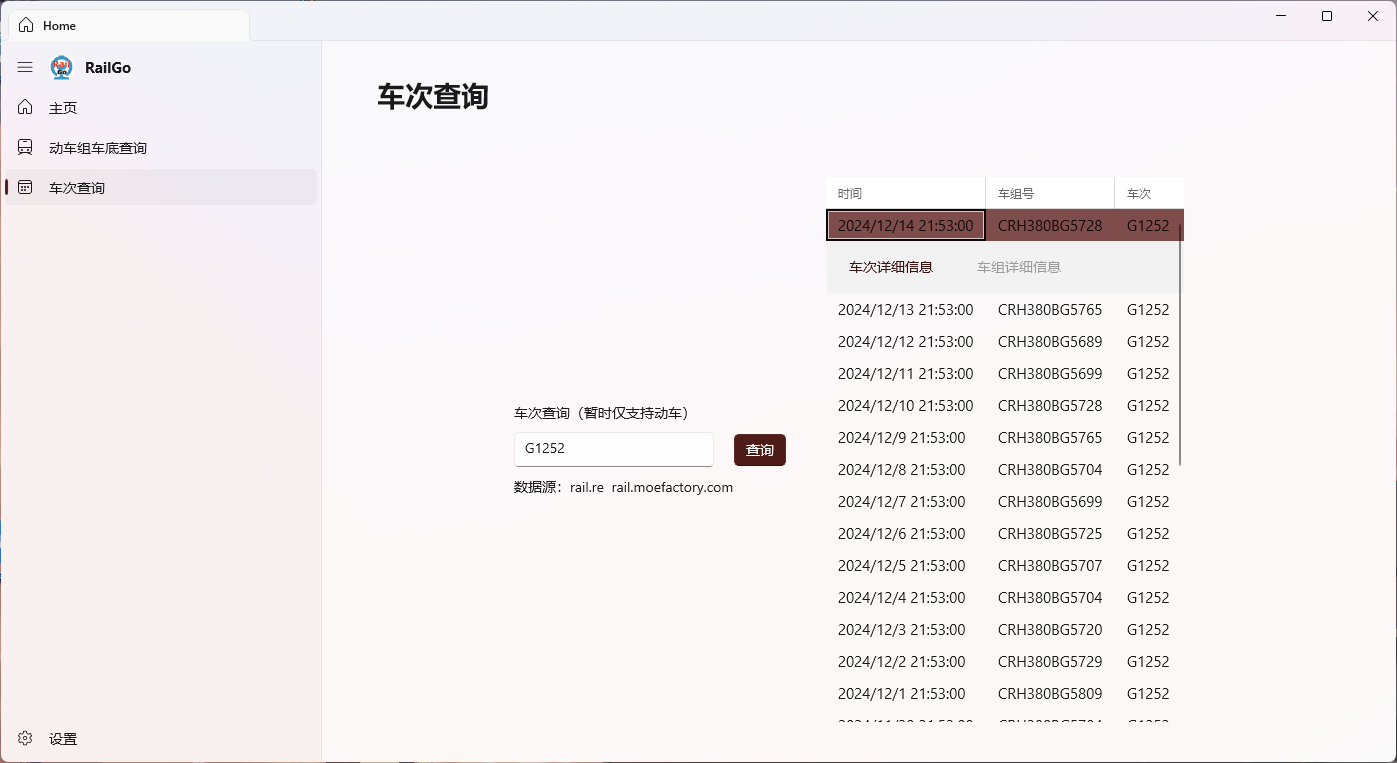Viewport: 1397px width, 763px height.
Task: Click train set CRH380BG5809
Action: click(1050, 694)
